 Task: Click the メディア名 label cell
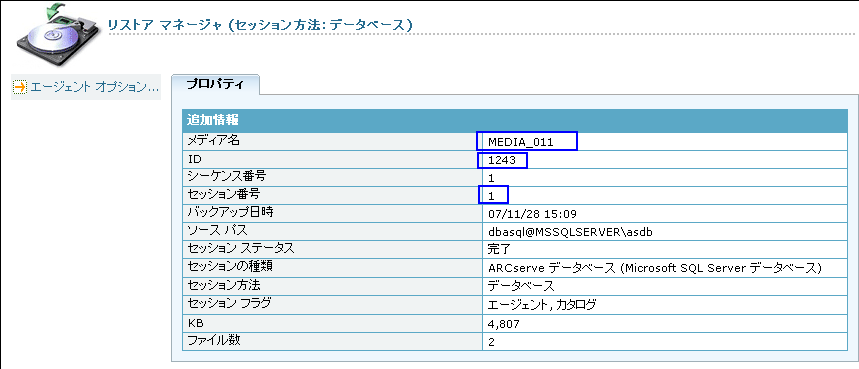[332, 141]
